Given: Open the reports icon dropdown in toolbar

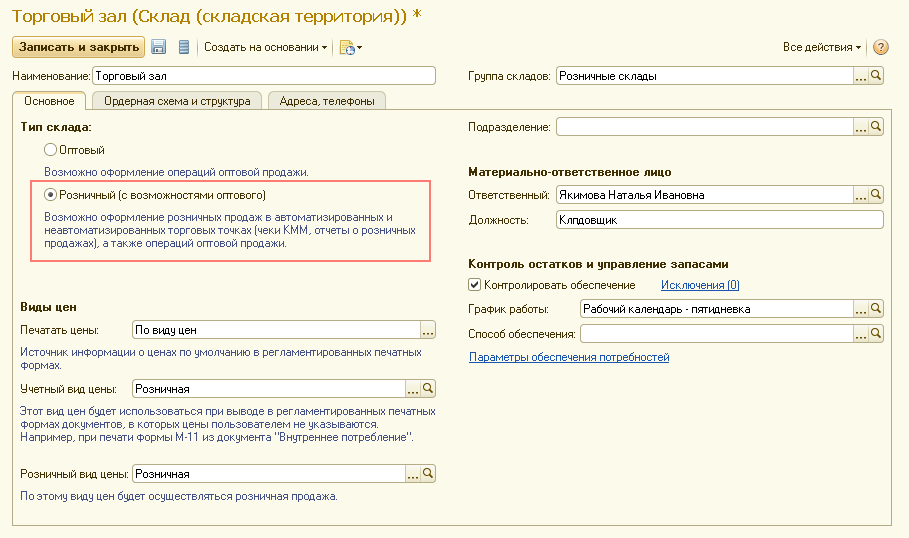Looking at the screenshot, I should pyautogui.click(x=350, y=47).
